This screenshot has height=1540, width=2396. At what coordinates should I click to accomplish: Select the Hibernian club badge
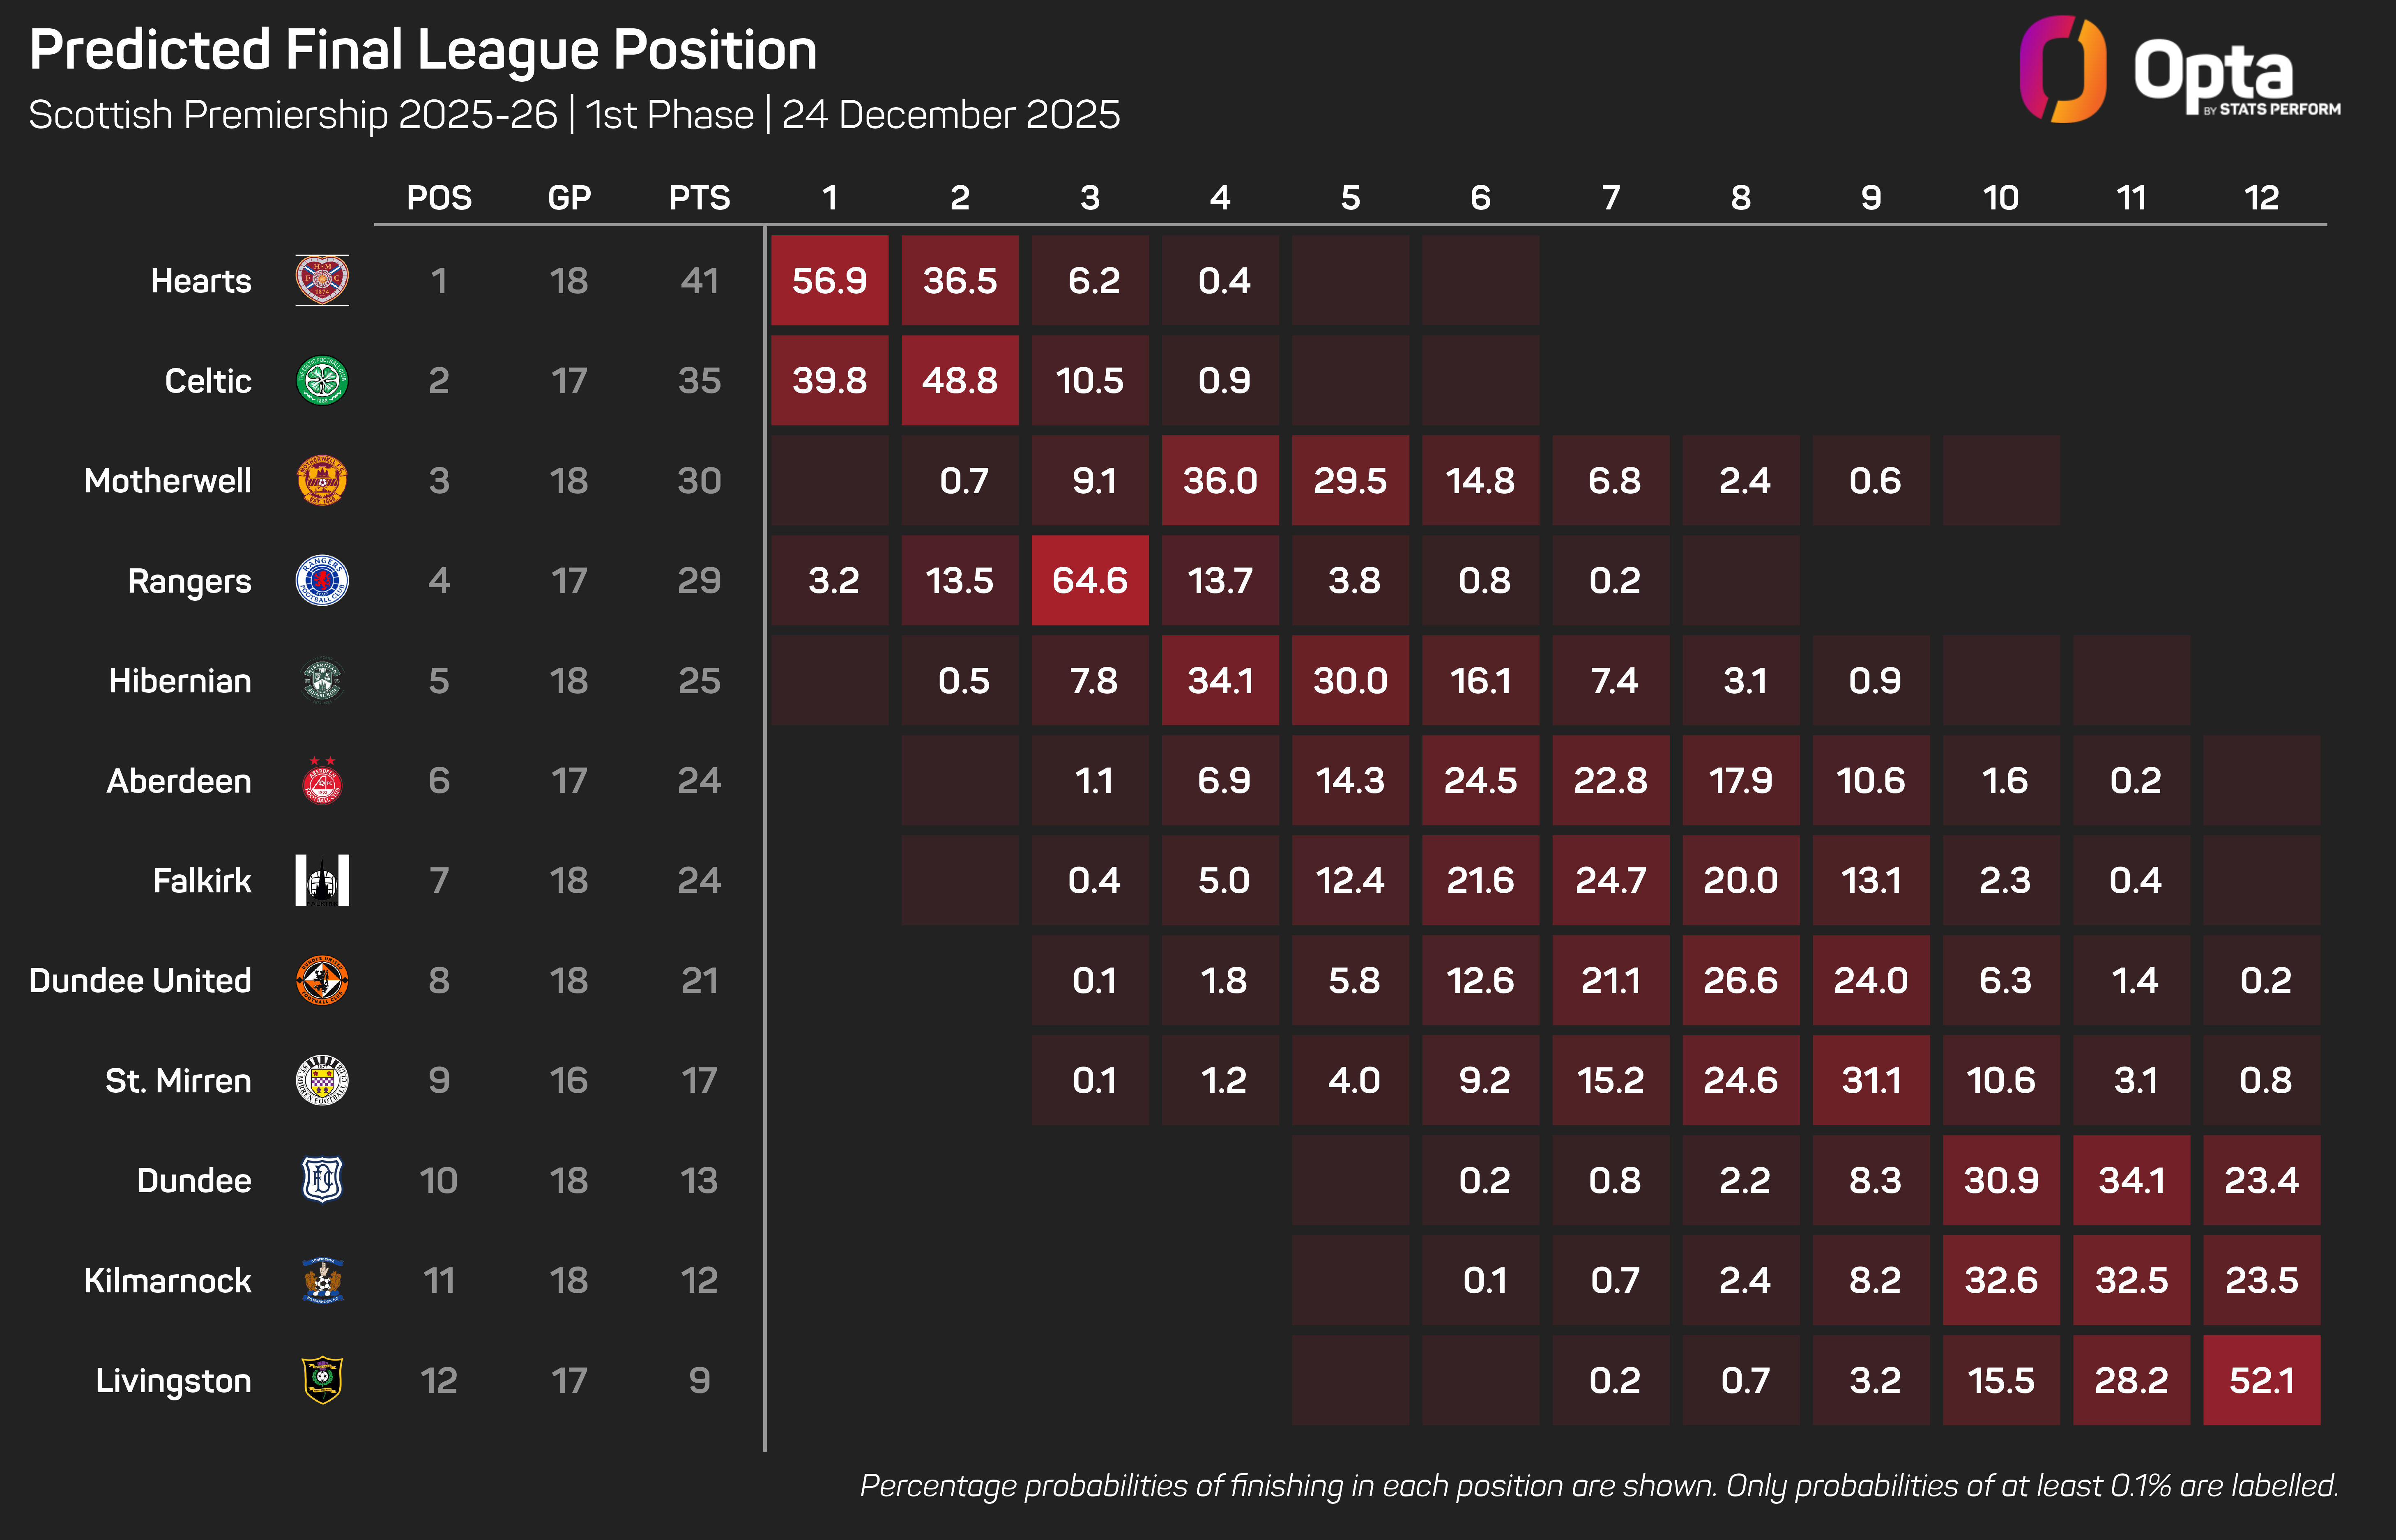pyautogui.click(x=322, y=680)
